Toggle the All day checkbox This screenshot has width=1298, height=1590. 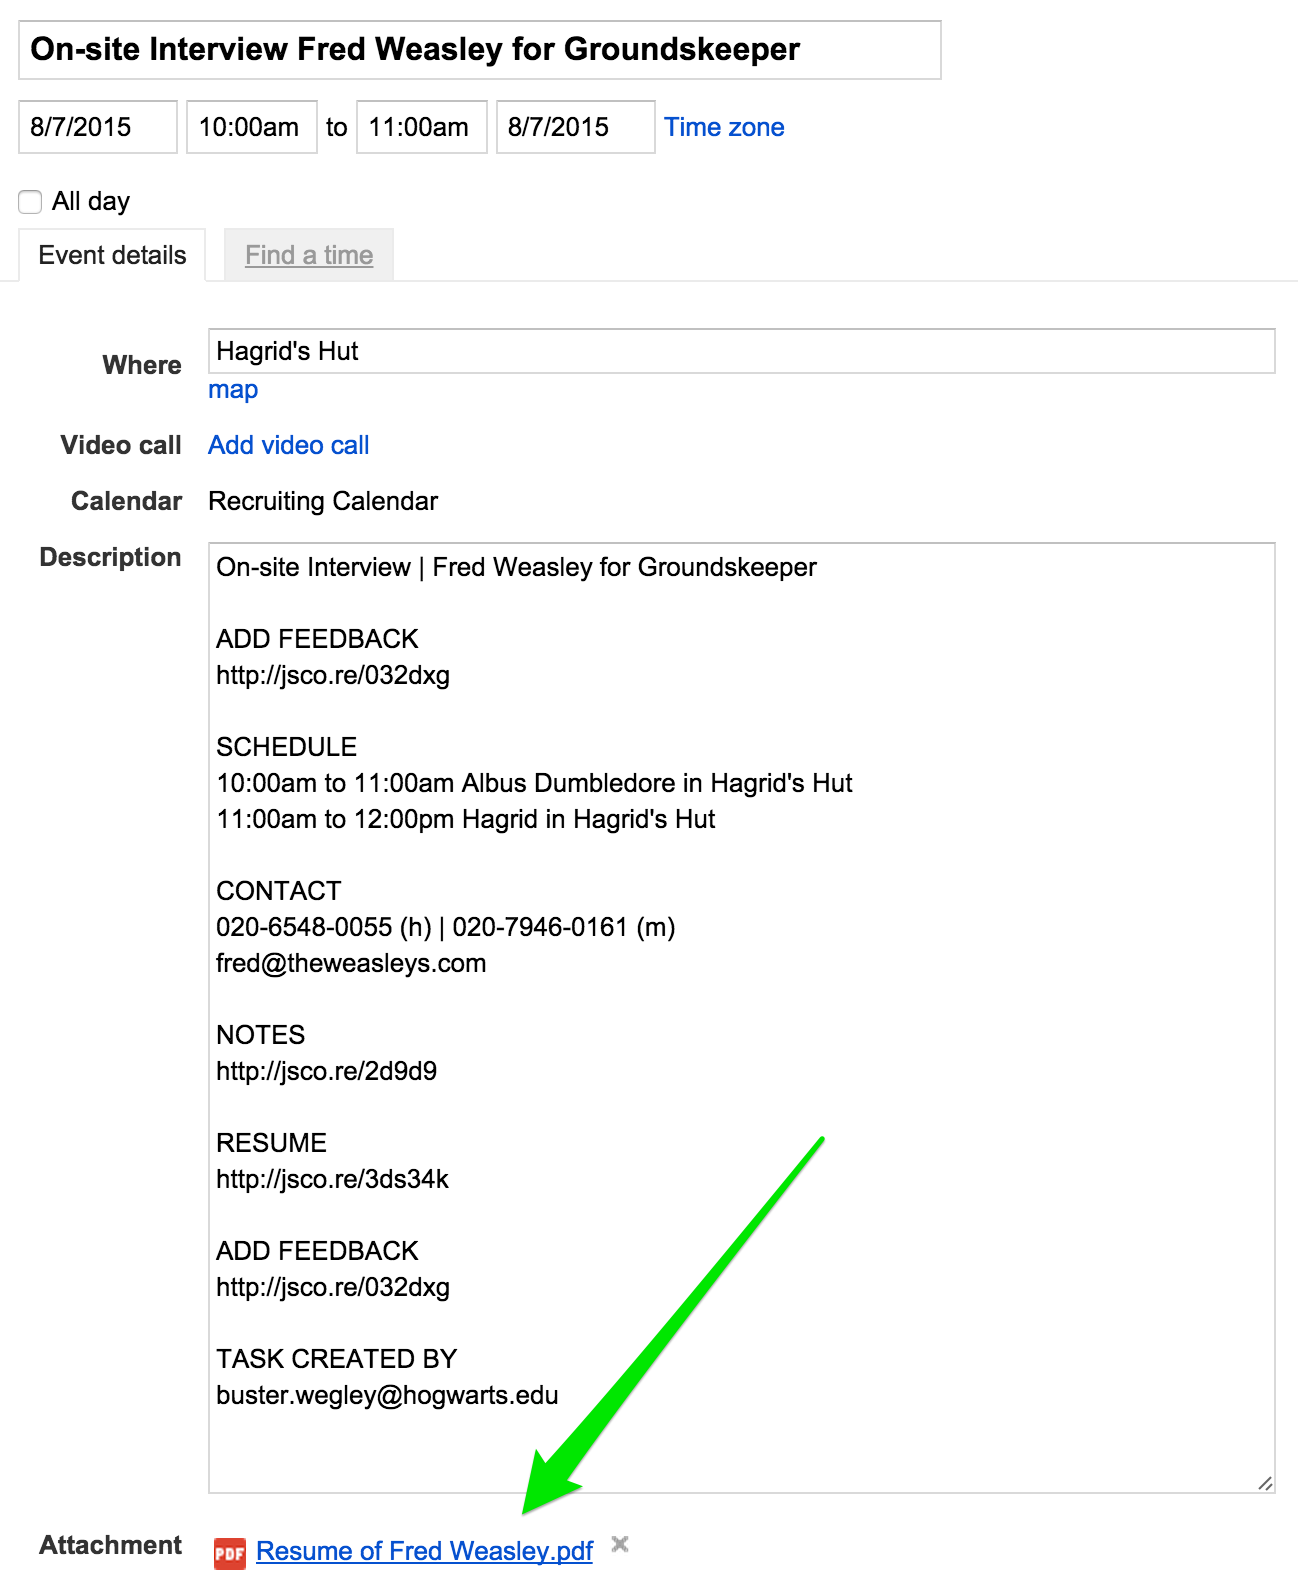(x=30, y=202)
